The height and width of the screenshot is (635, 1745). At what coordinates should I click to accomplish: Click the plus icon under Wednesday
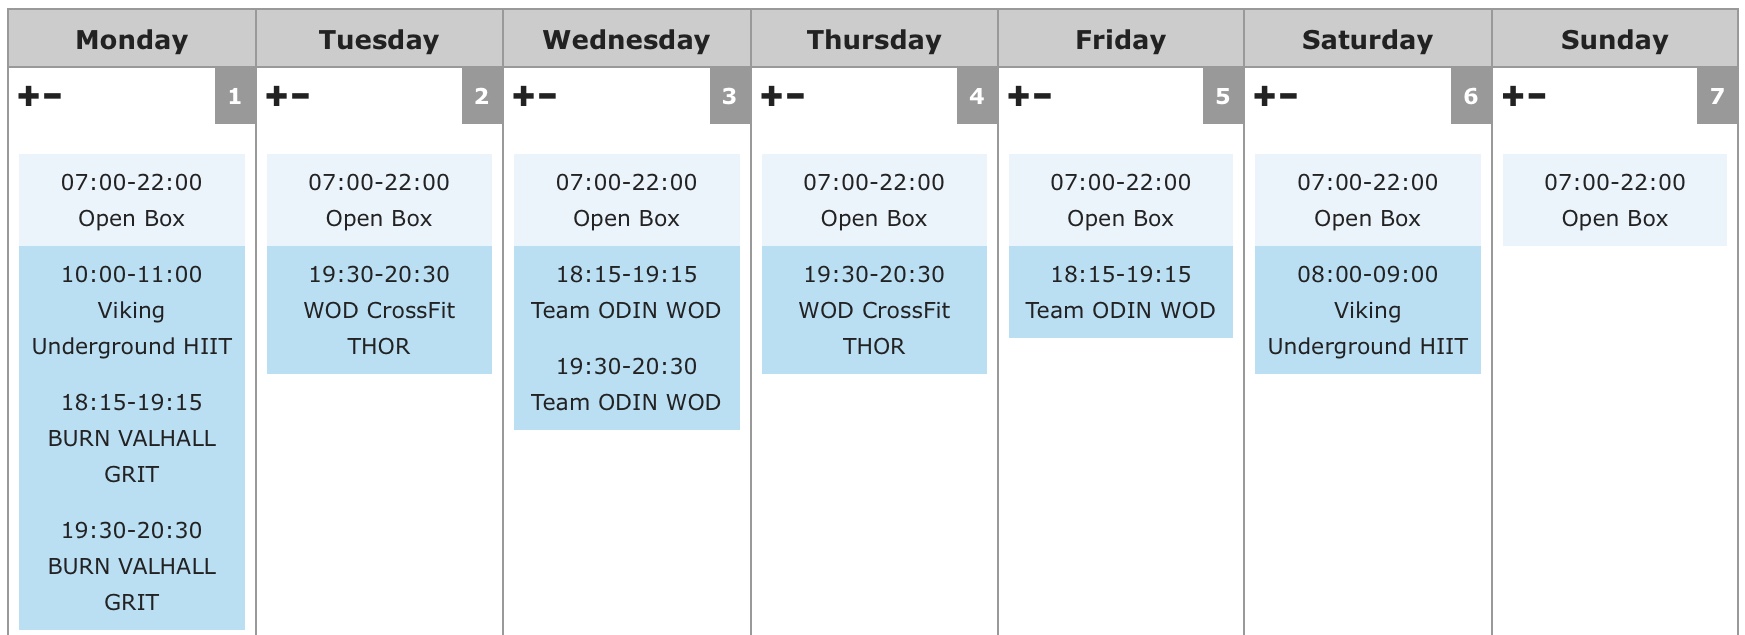pyautogui.click(x=523, y=96)
